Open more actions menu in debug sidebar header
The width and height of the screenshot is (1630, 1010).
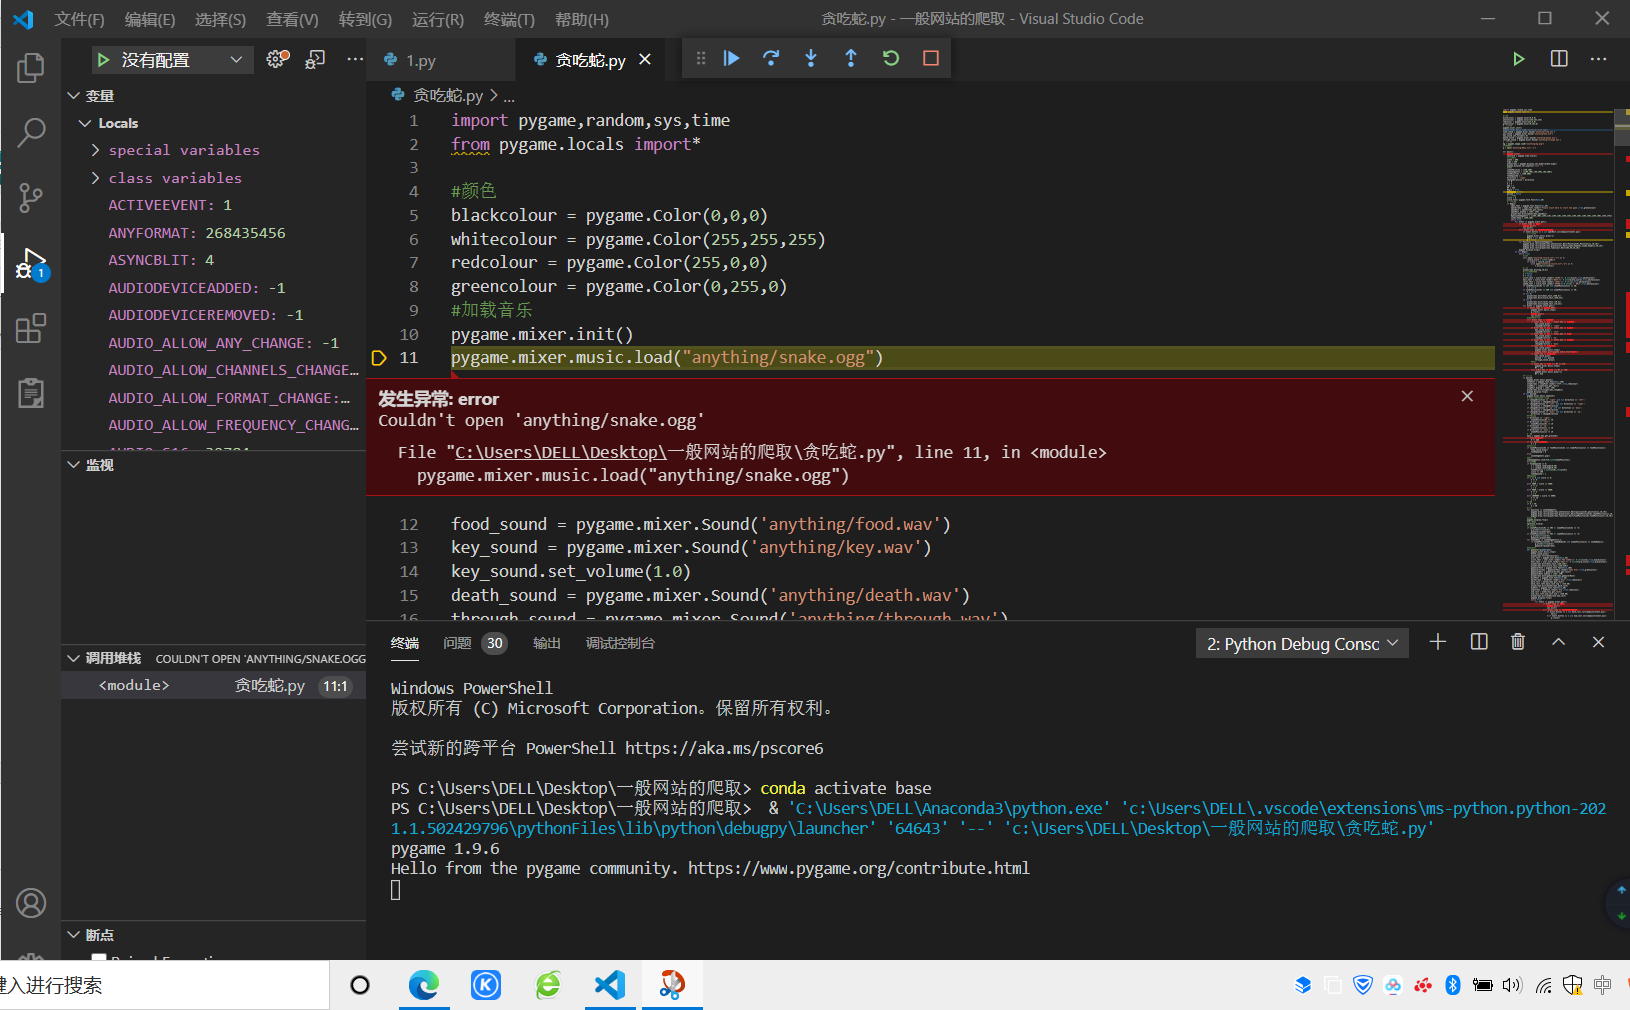point(355,59)
